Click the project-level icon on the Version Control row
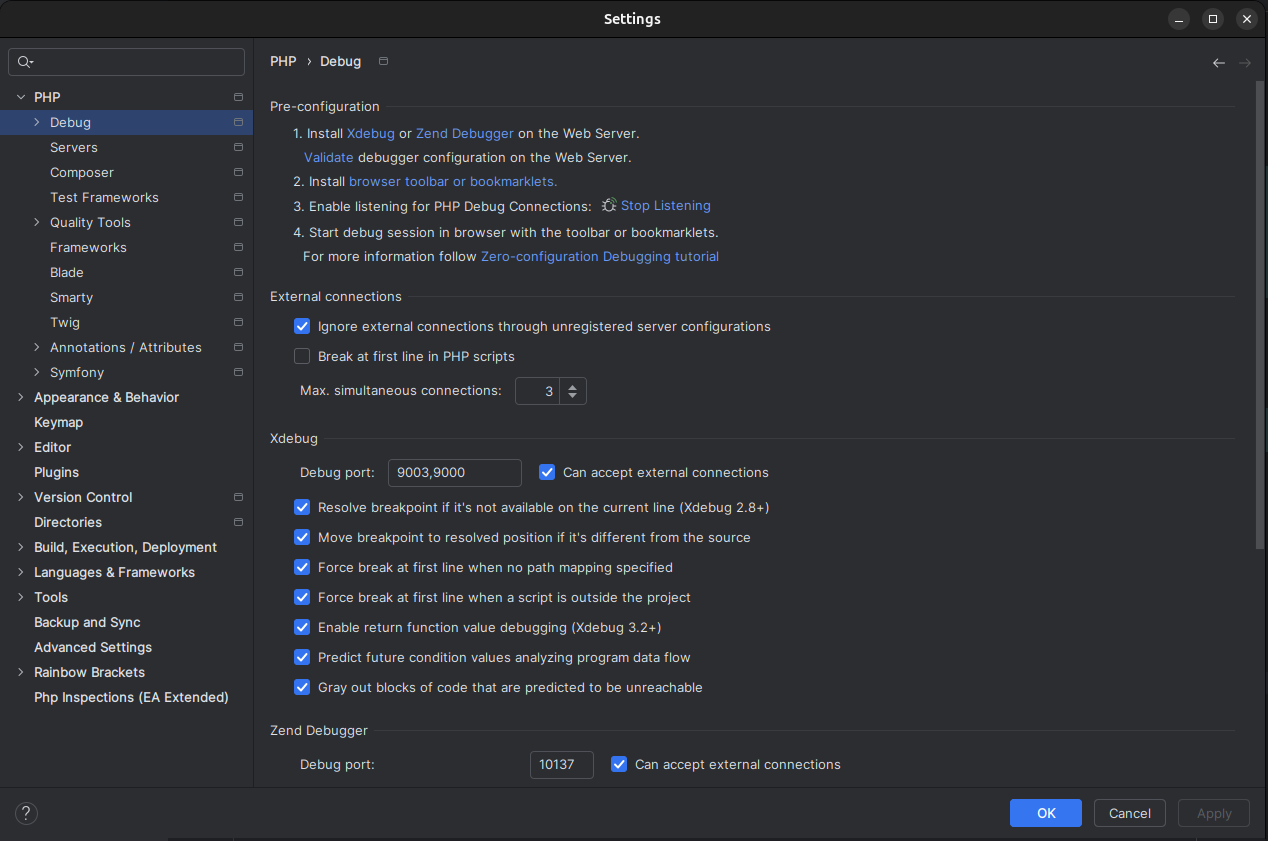The height and width of the screenshot is (841, 1268). 238,497
